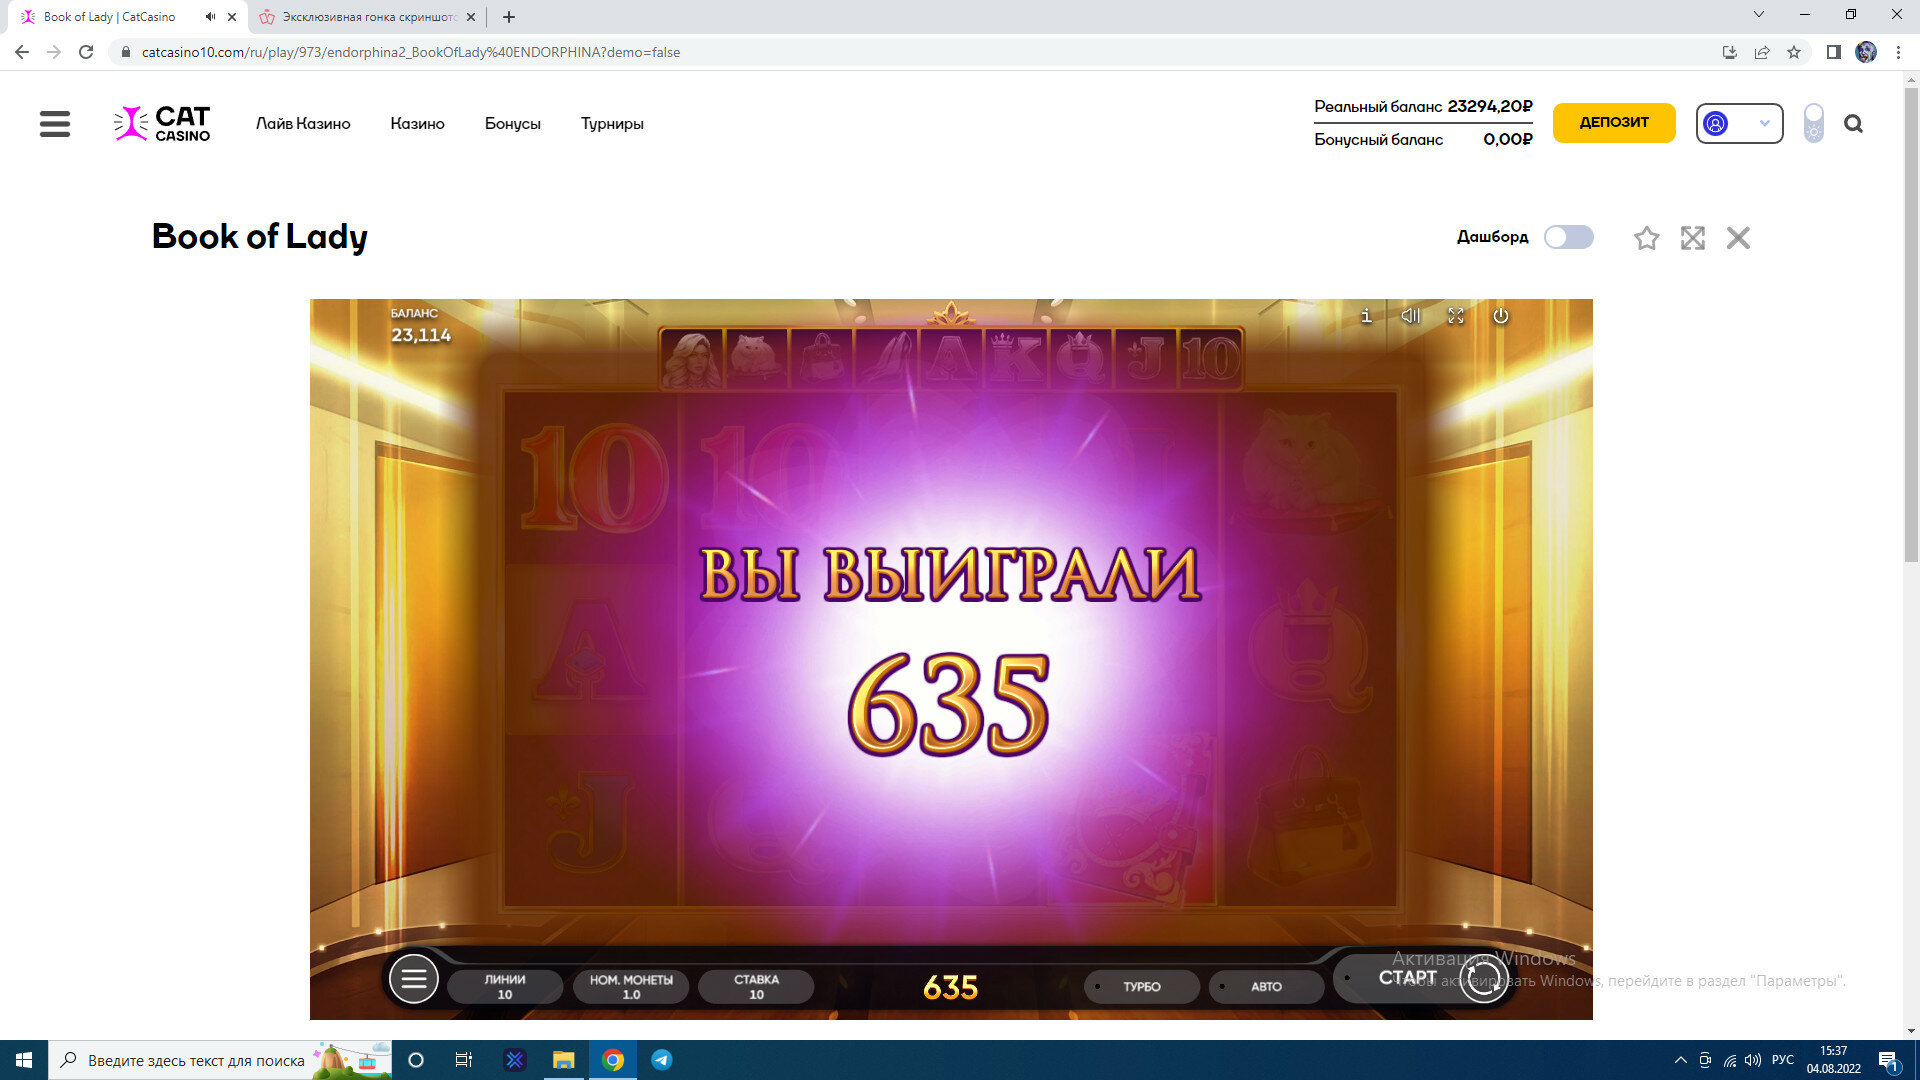Open site search magnifier icon
Image resolution: width=1920 pixels, height=1080 pixels.
(1853, 124)
